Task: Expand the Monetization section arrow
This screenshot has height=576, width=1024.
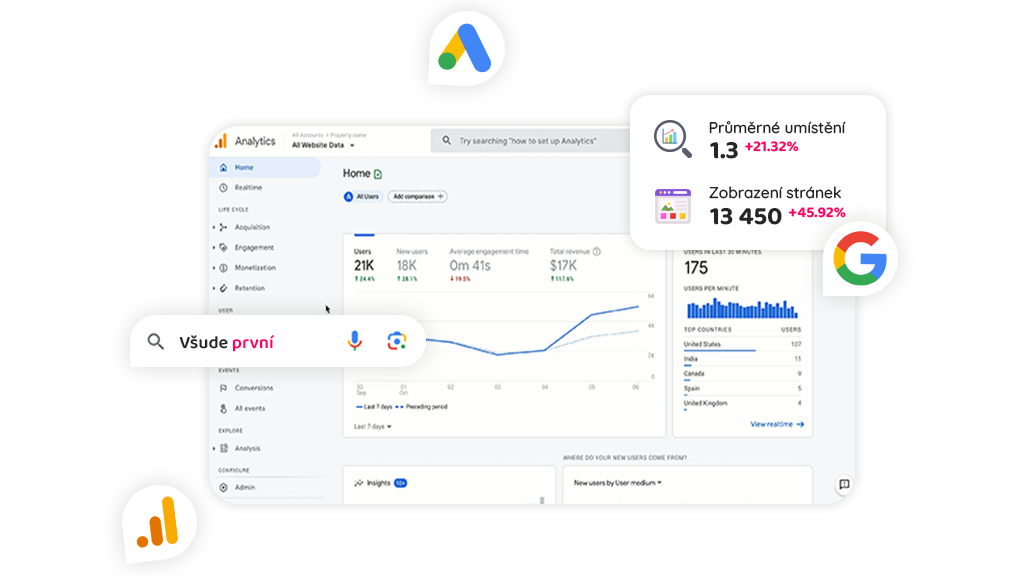Action: pos(214,268)
